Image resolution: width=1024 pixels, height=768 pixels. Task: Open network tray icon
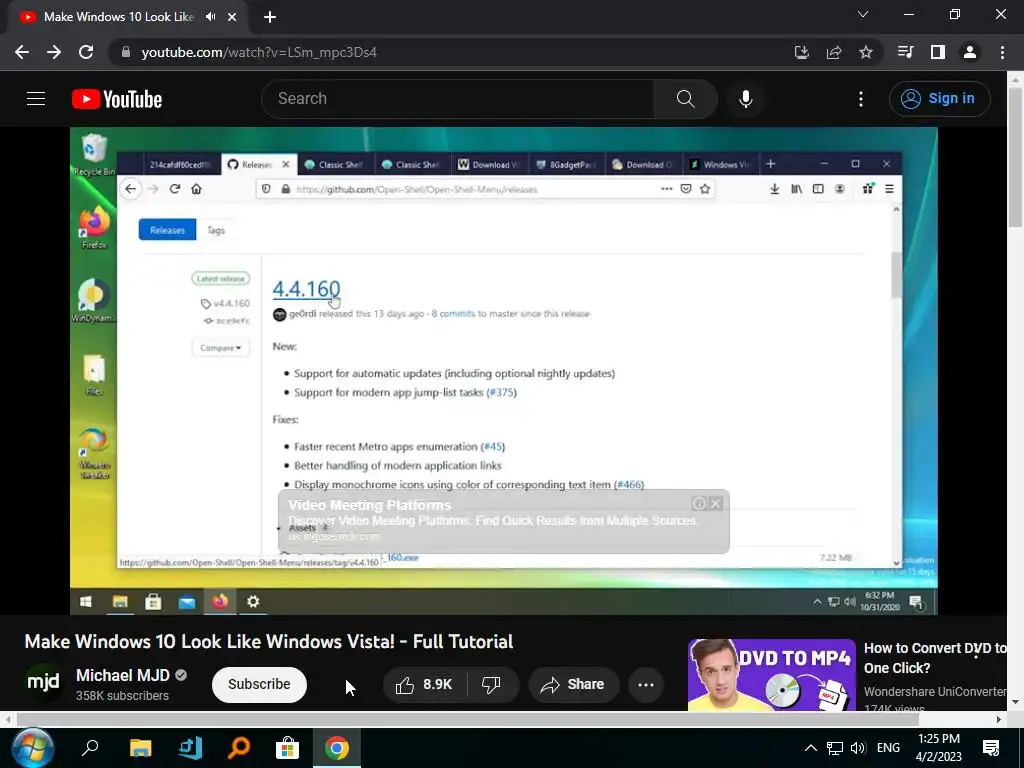click(x=835, y=748)
